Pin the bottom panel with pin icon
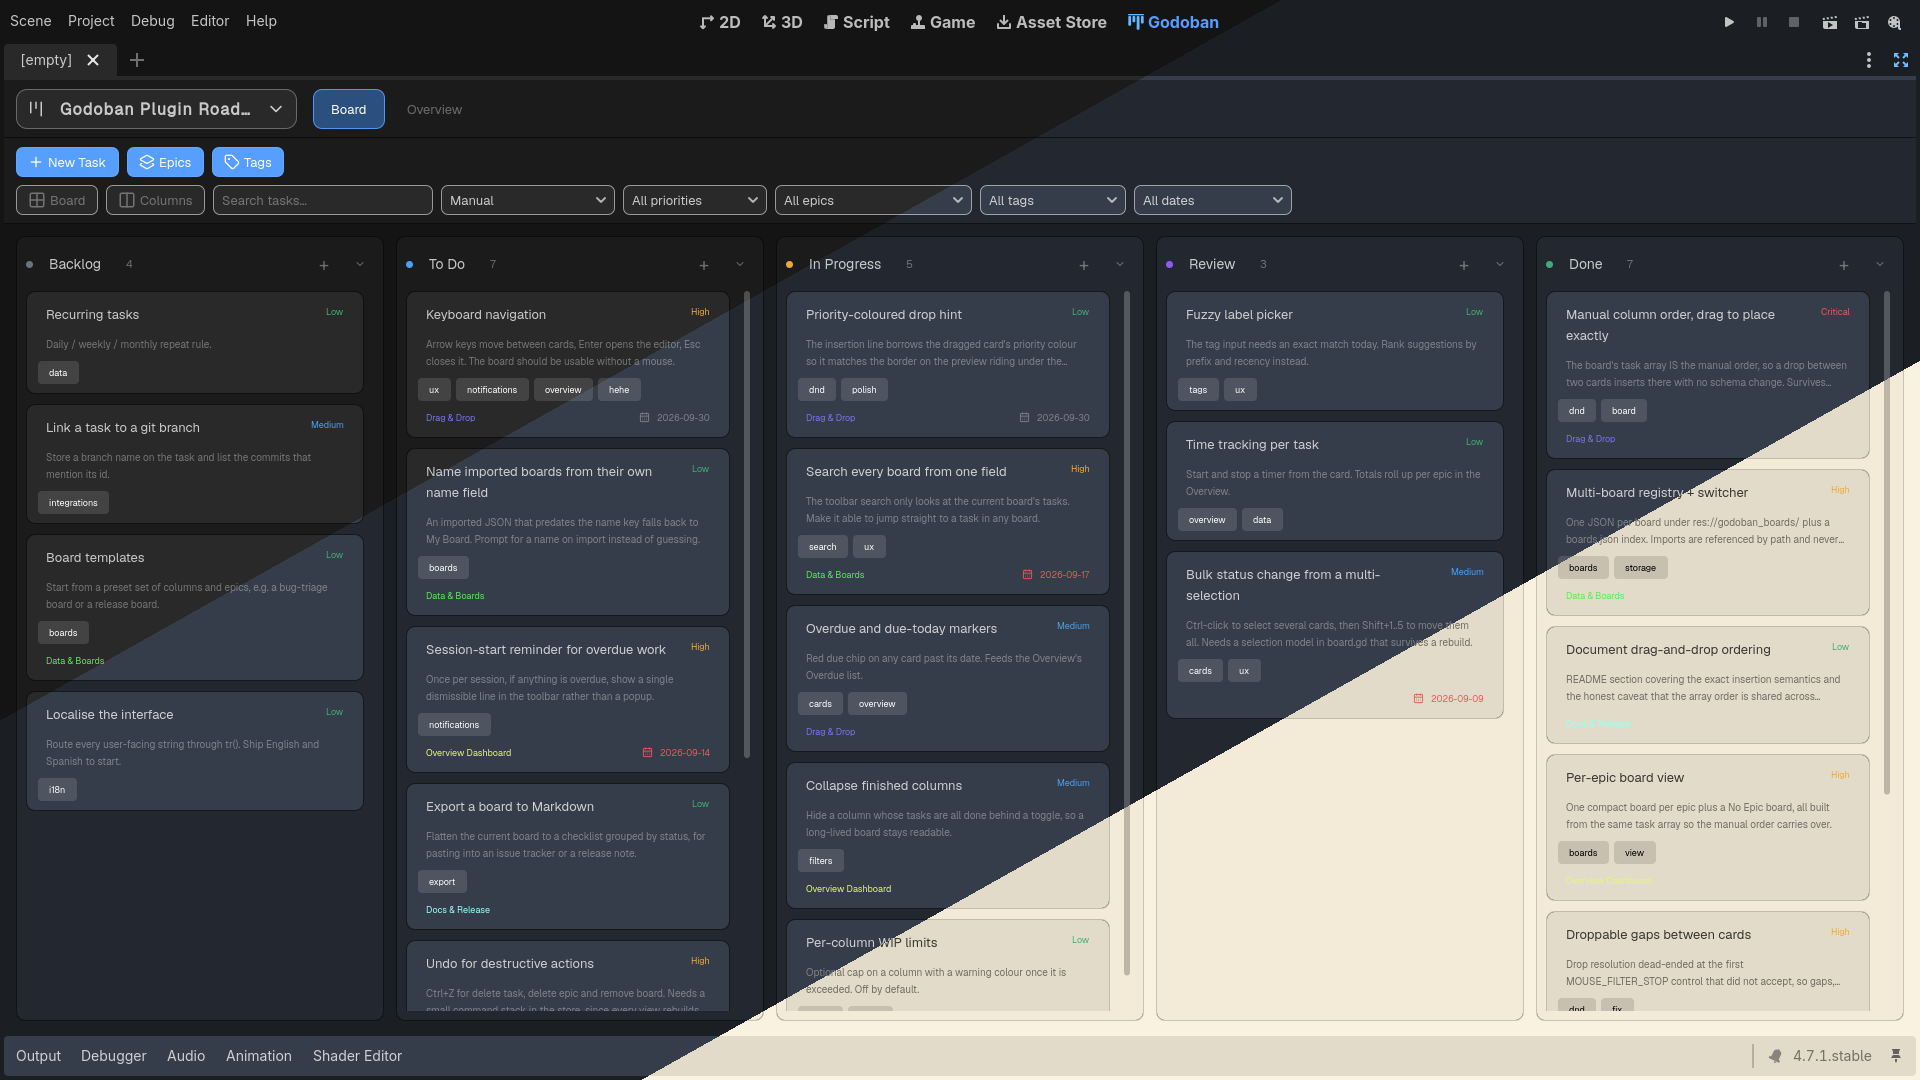Viewport: 1920px width, 1080px height. tap(1896, 1056)
